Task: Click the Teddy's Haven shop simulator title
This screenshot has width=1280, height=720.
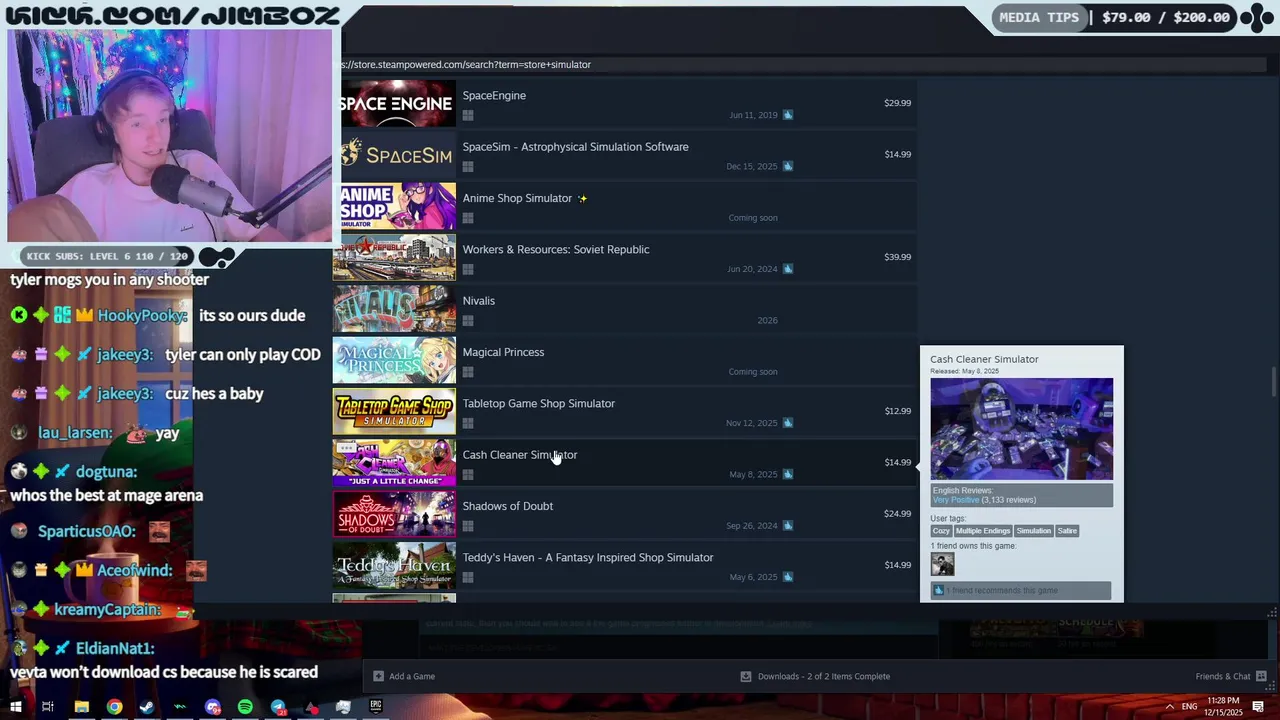Action: (x=588, y=557)
